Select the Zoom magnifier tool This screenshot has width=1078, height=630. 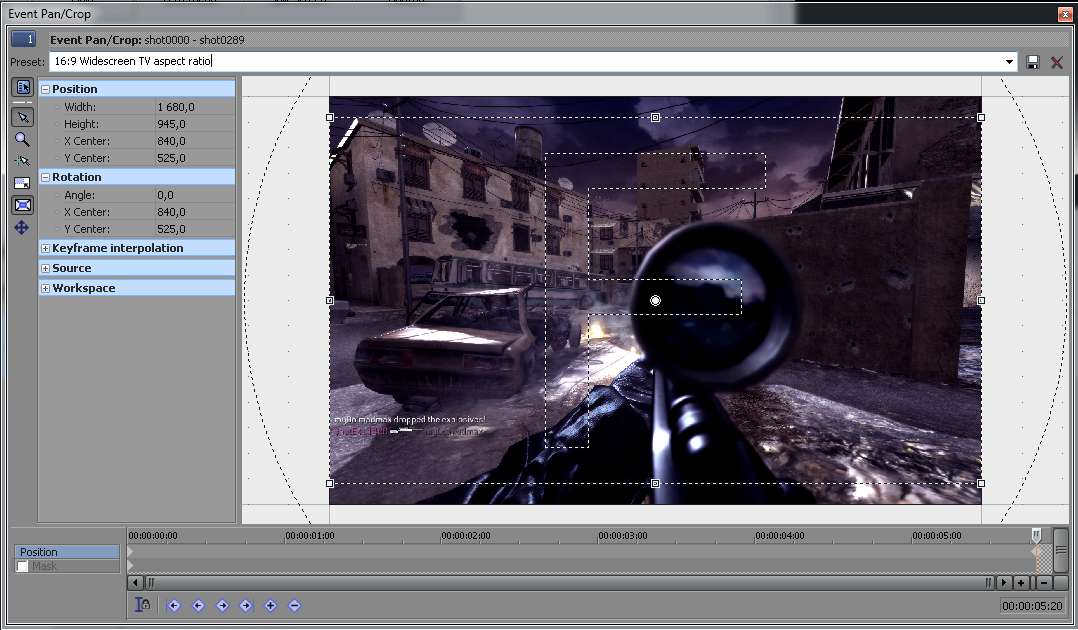coord(22,140)
